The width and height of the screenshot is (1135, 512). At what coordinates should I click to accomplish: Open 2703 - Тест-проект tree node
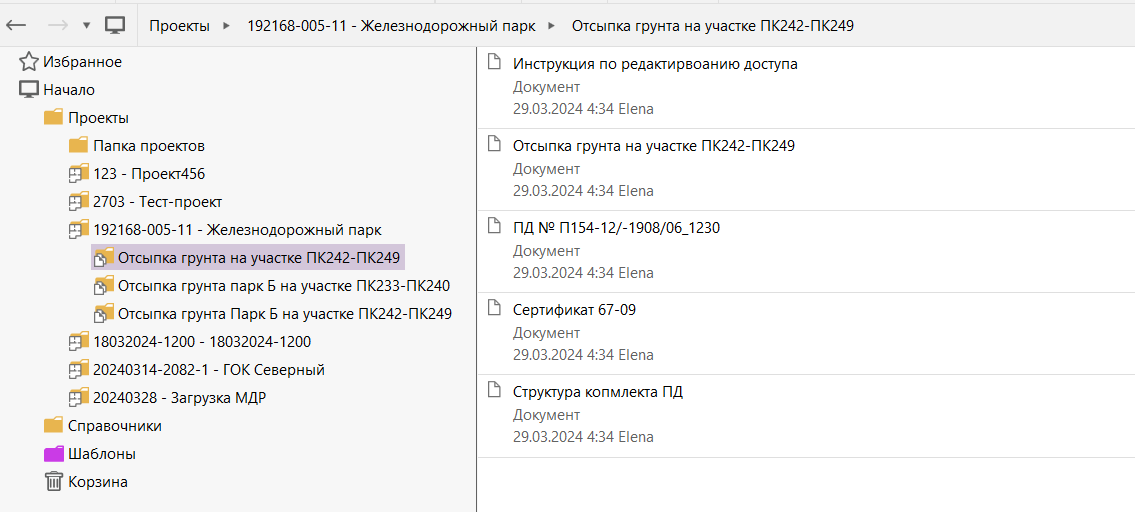coord(158,202)
